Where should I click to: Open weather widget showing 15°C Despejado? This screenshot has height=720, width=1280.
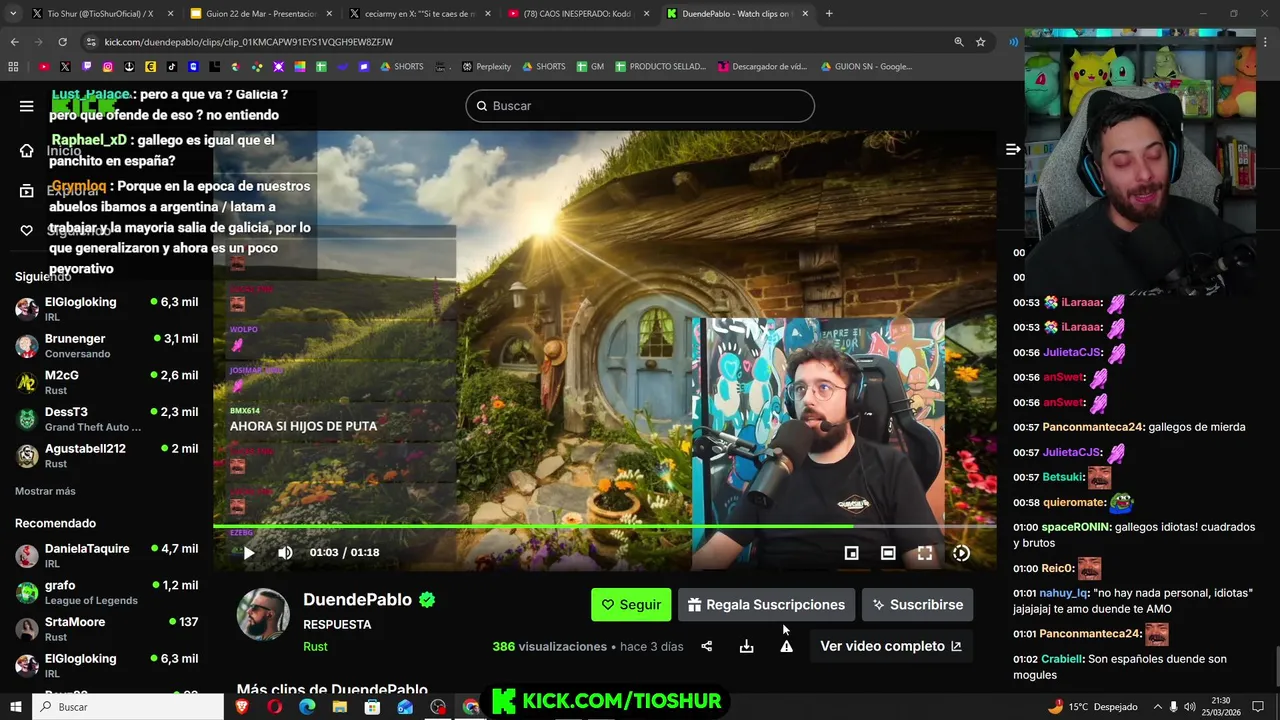tap(1092, 707)
